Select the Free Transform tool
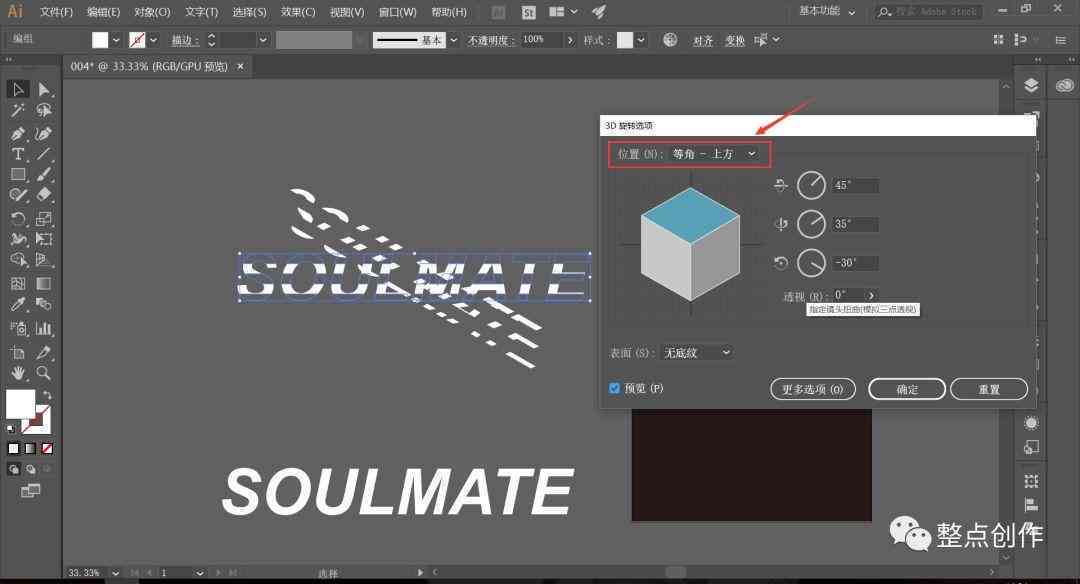Screen dimensions: 1080x584 [x=43, y=239]
